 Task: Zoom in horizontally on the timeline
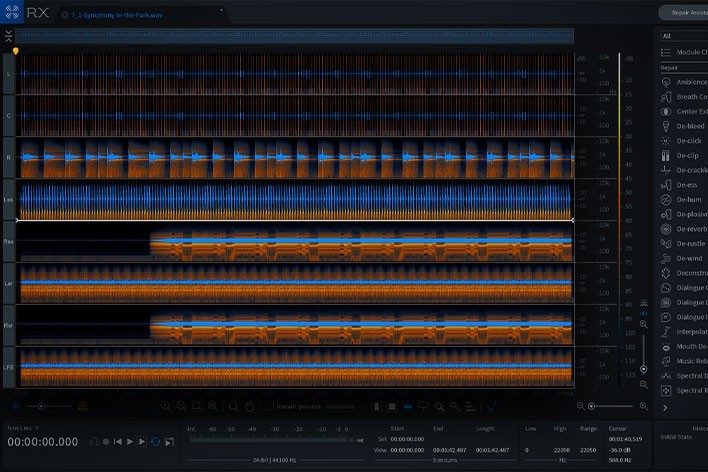(x=643, y=407)
